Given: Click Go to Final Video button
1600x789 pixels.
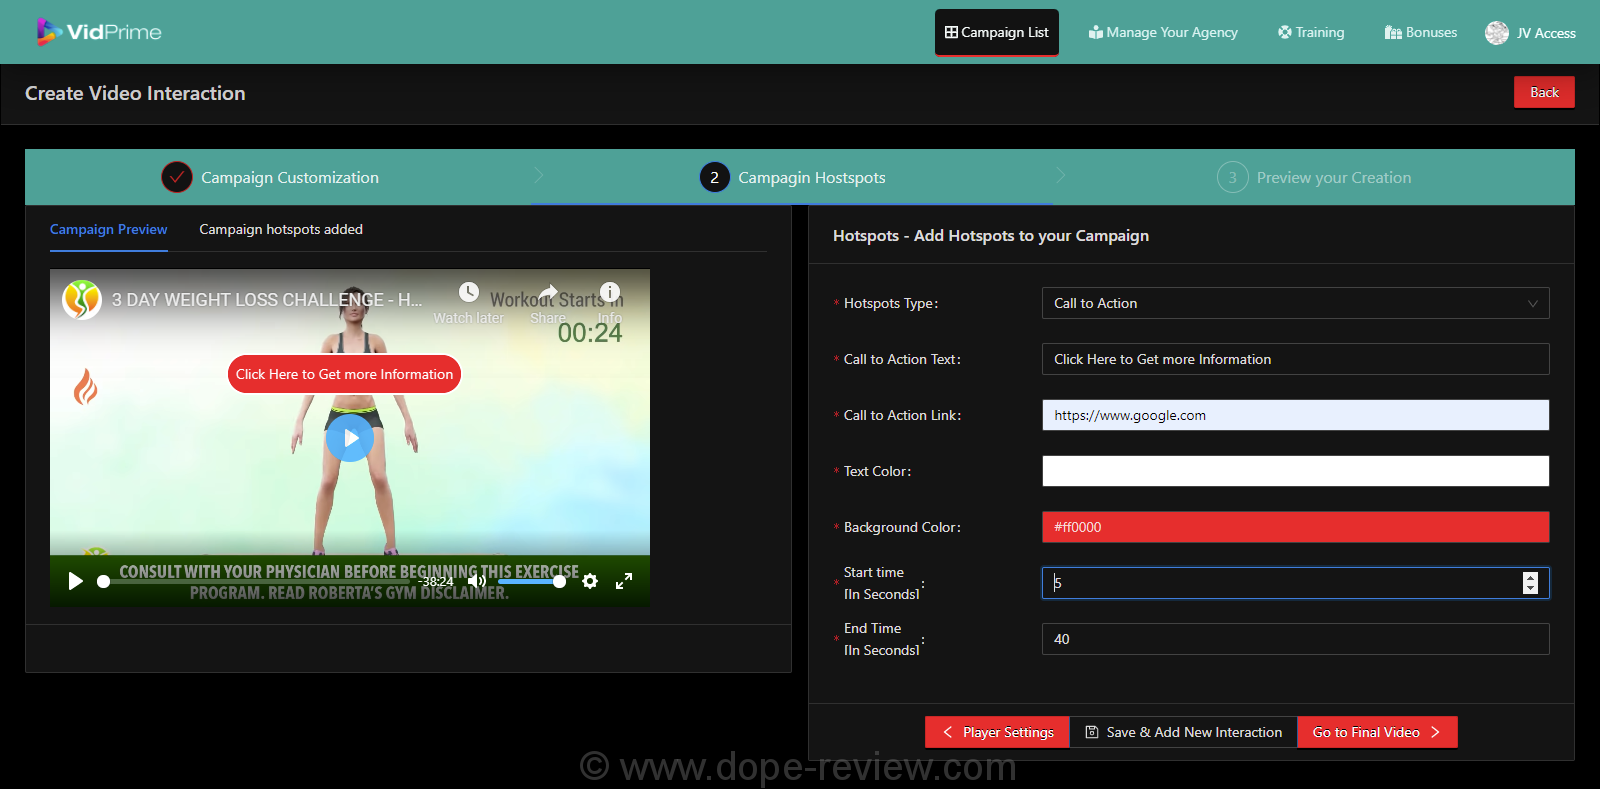Looking at the screenshot, I should click(1376, 732).
